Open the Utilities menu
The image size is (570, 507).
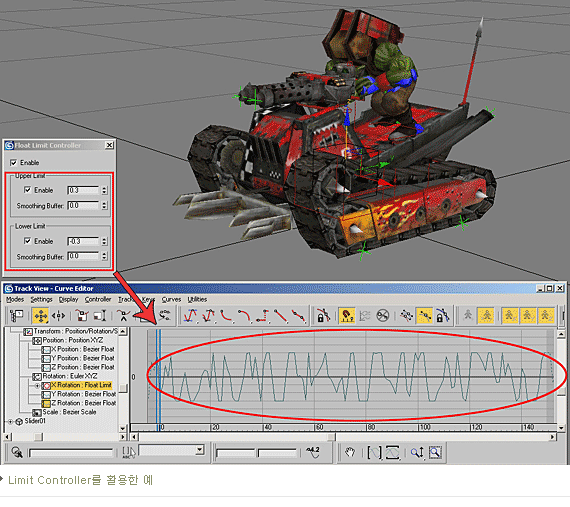coord(197,299)
